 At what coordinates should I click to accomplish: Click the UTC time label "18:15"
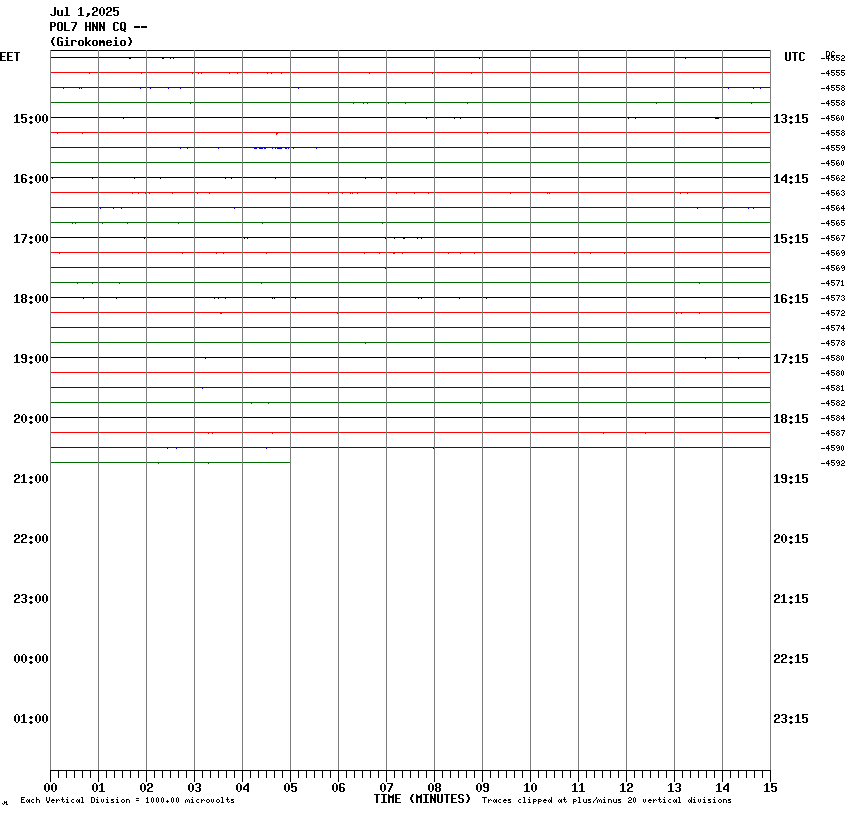point(791,419)
